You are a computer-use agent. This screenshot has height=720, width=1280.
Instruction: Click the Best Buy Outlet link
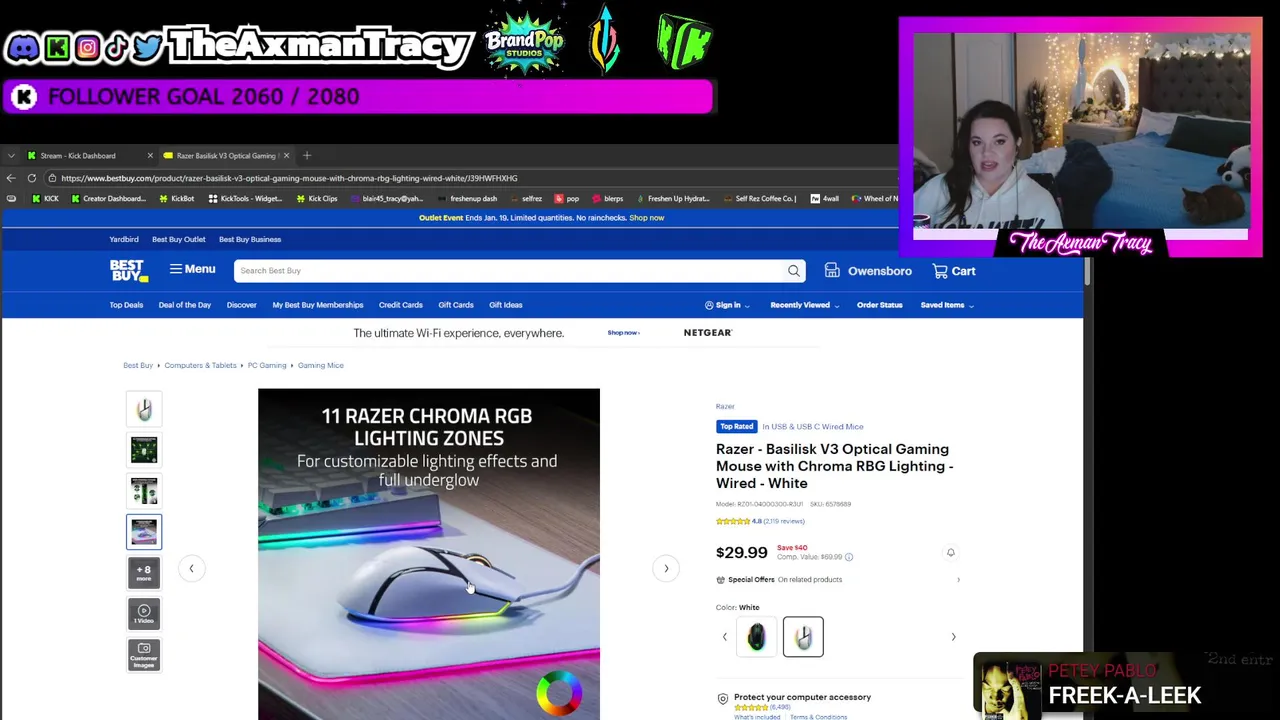pos(179,239)
